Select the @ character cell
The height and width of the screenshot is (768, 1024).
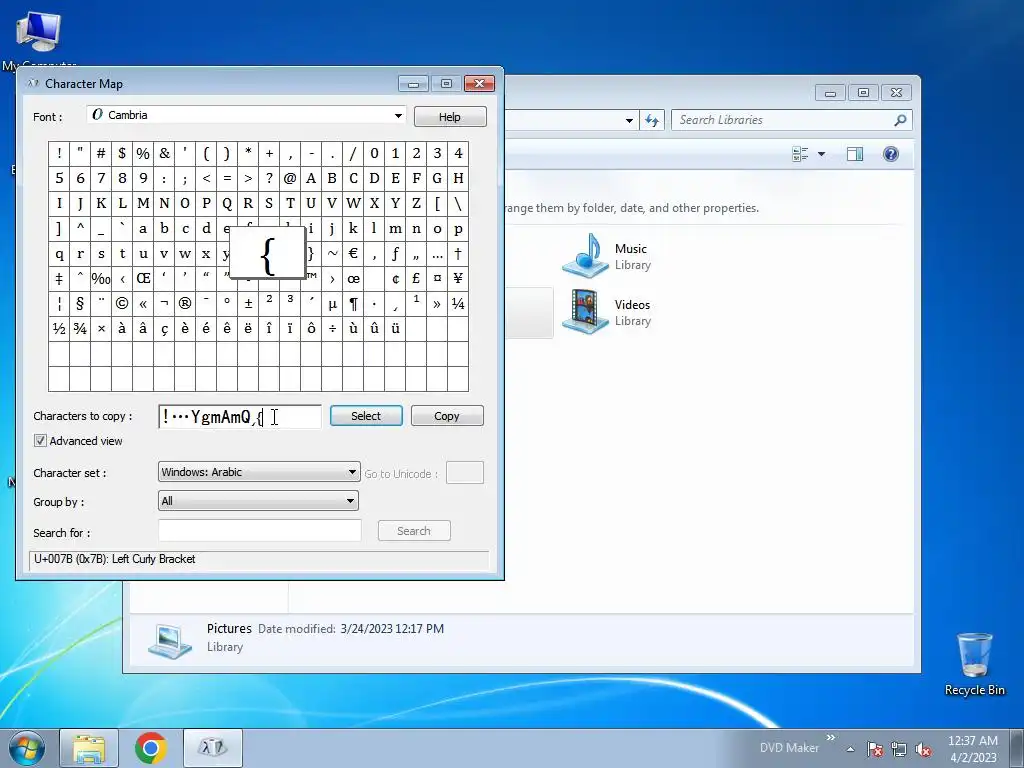[x=290, y=178]
